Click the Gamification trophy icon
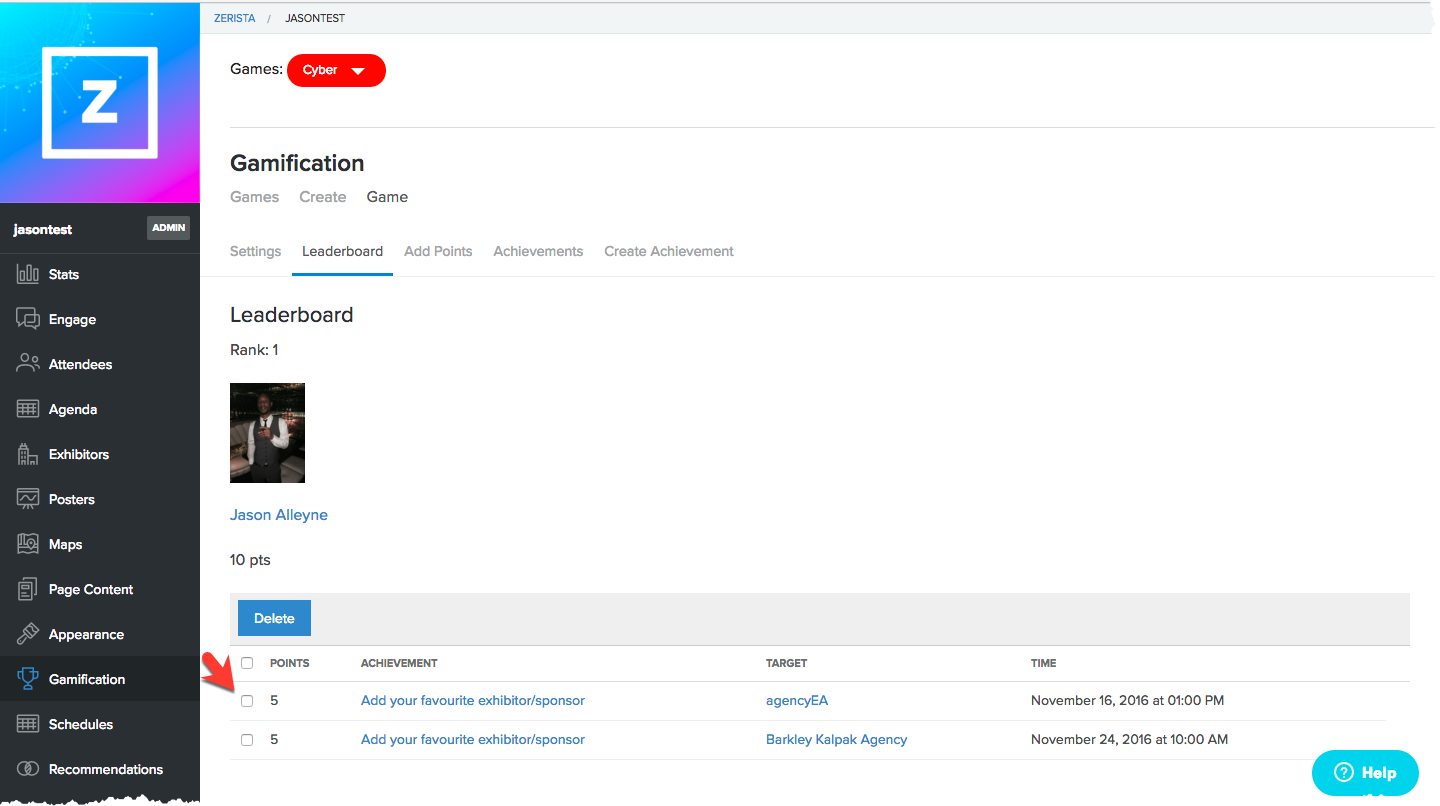The height and width of the screenshot is (806, 1440). click(x=28, y=679)
